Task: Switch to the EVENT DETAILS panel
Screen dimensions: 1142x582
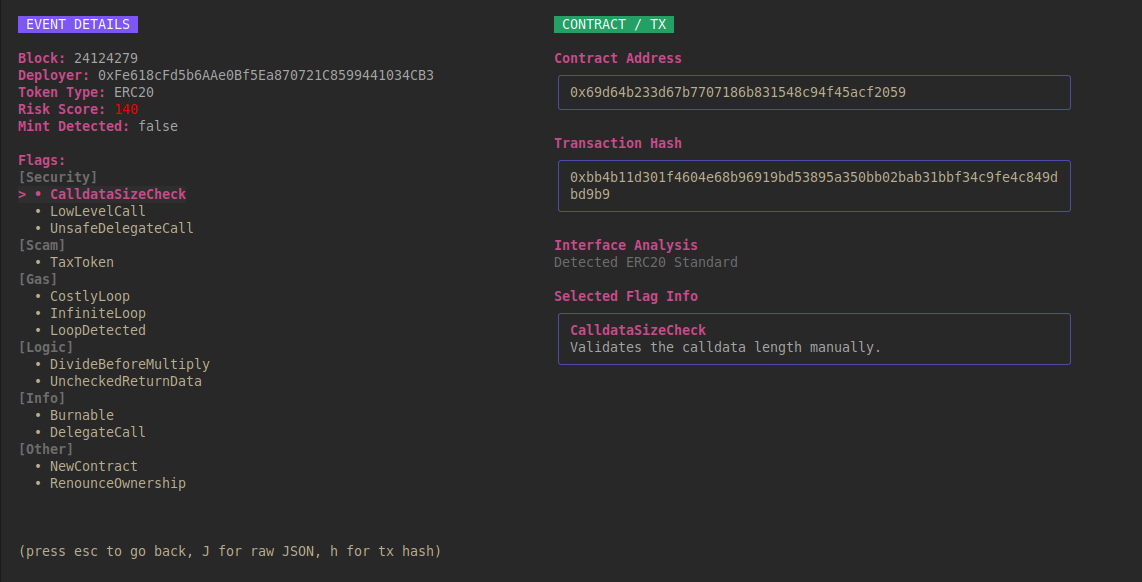Action: point(77,24)
